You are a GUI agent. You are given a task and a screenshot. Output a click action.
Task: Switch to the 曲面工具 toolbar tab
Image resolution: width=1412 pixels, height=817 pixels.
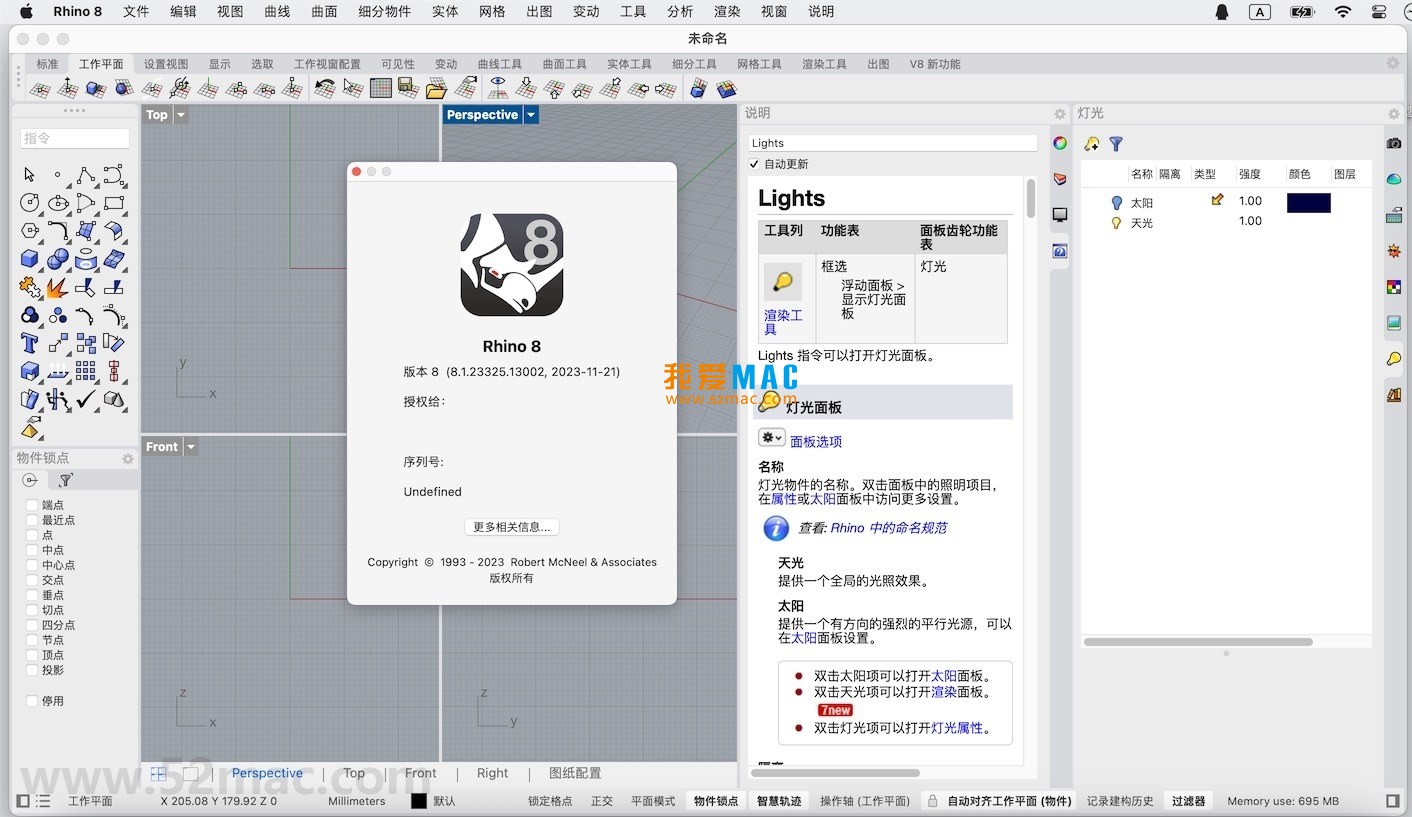[564, 63]
